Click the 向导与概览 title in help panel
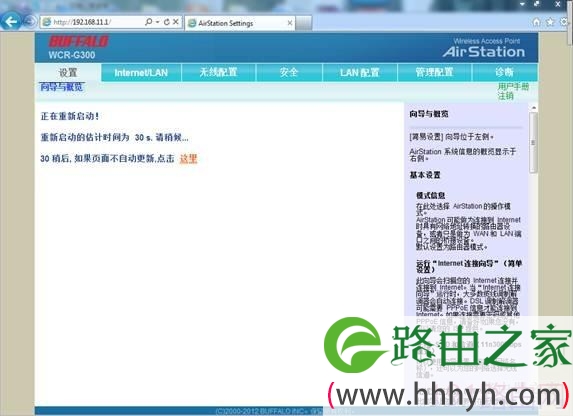Viewport: 573px width, 416px height. (429, 114)
